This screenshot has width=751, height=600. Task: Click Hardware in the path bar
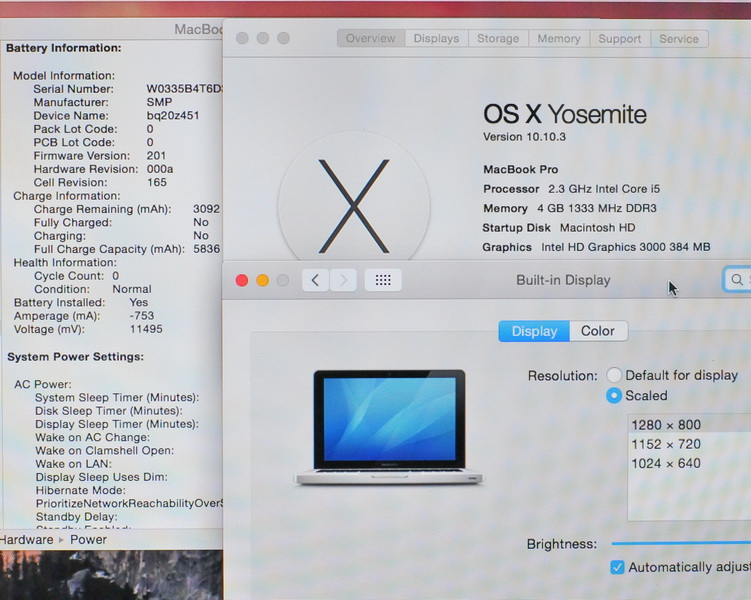[26, 540]
